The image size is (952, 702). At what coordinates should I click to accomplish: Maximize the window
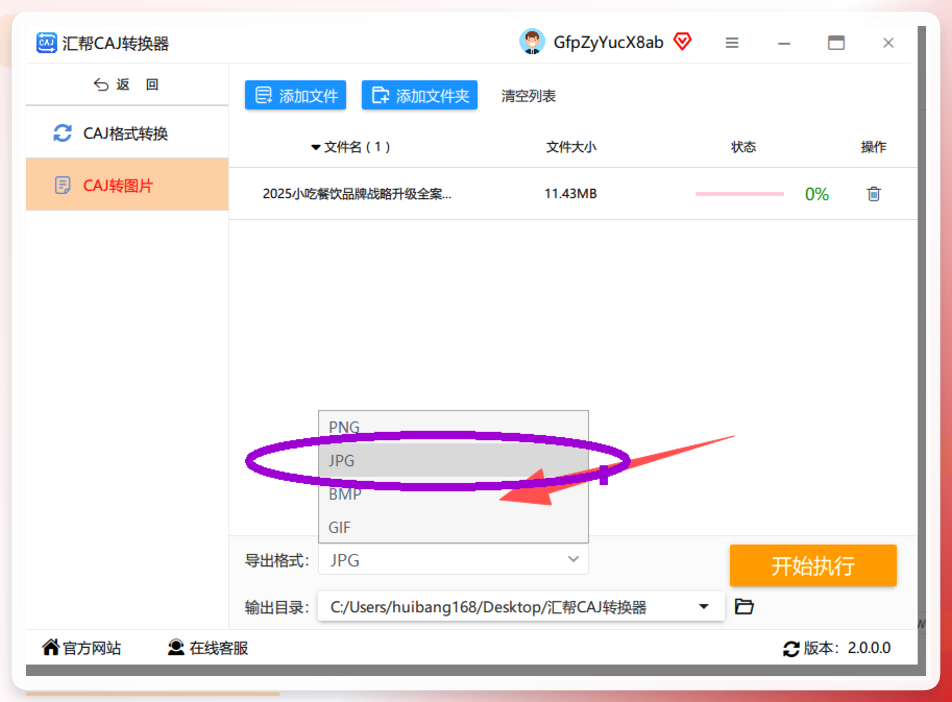coord(836,43)
